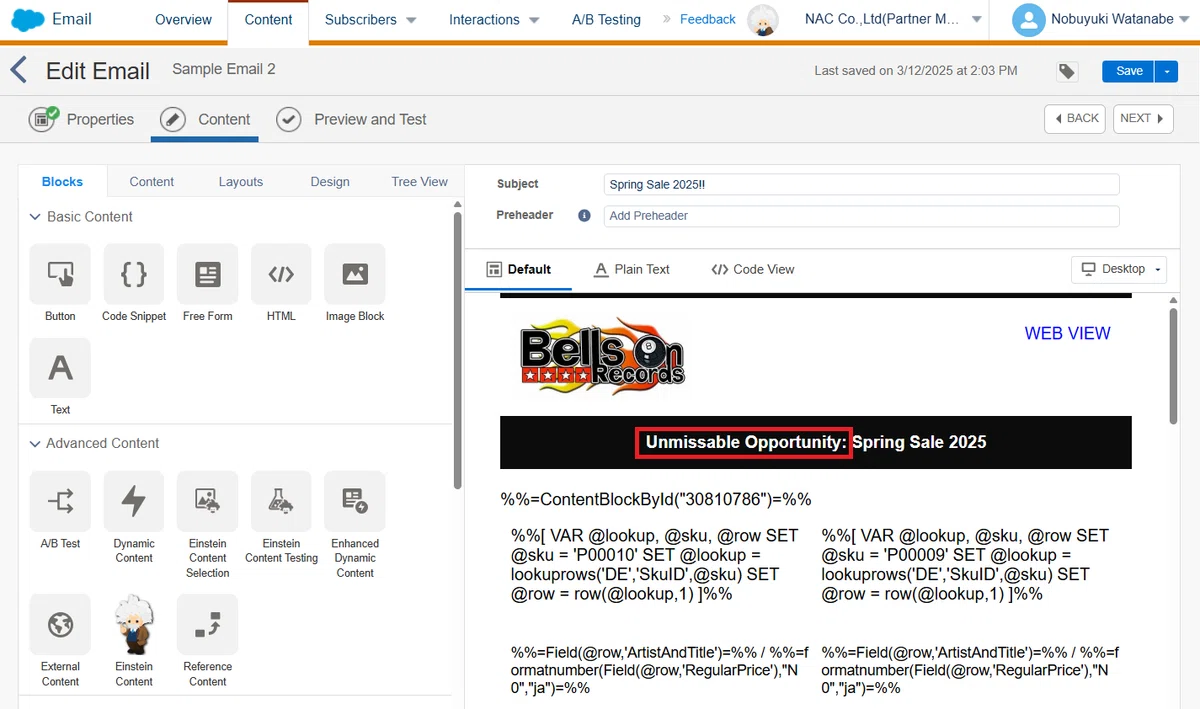This screenshot has width=1200, height=709.
Task: Click the NEXT navigation button
Action: pyautogui.click(x=1142, y=119)
